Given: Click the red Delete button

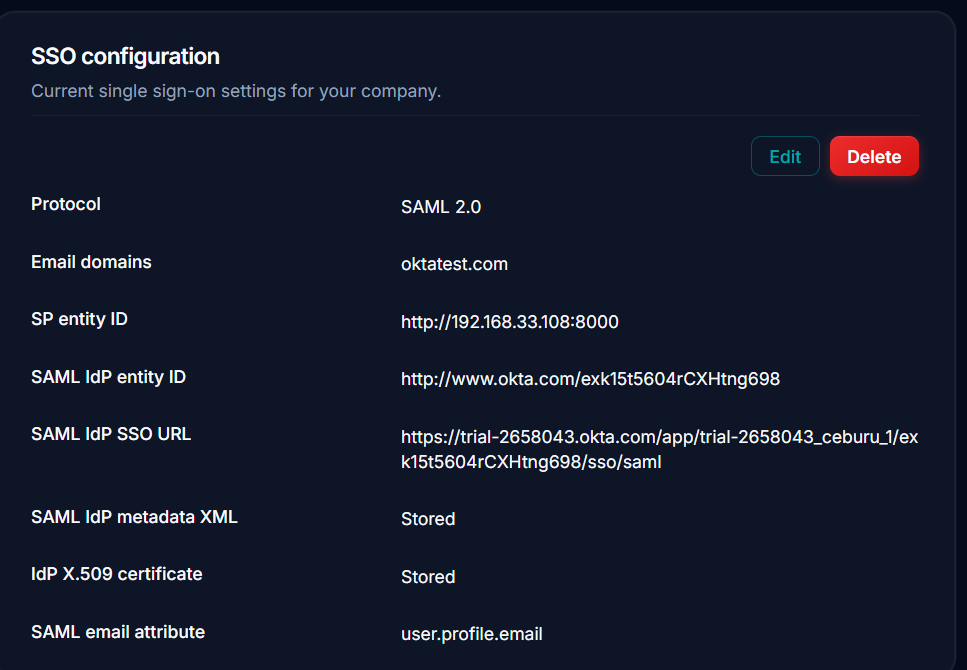Looking at the screenshot, I should [874, 156].
